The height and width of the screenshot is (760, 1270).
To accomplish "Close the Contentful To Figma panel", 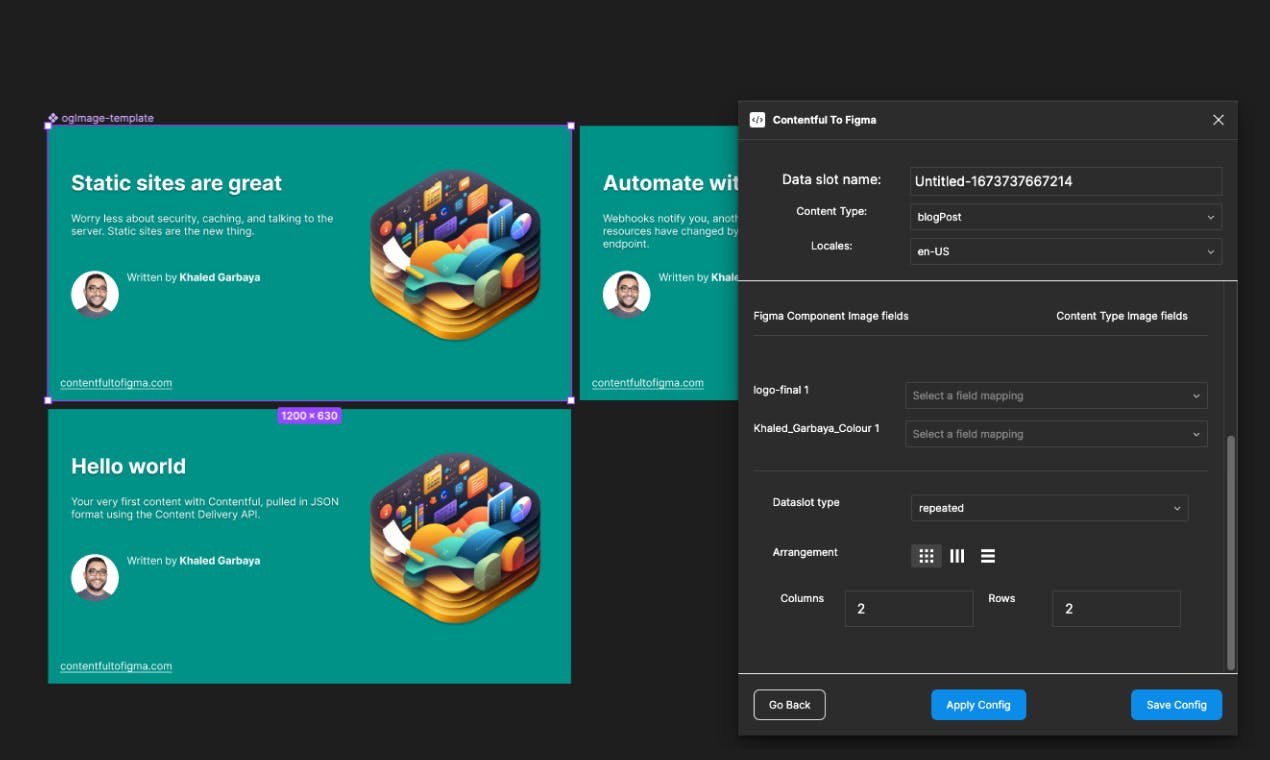I will pos(1218,120).
